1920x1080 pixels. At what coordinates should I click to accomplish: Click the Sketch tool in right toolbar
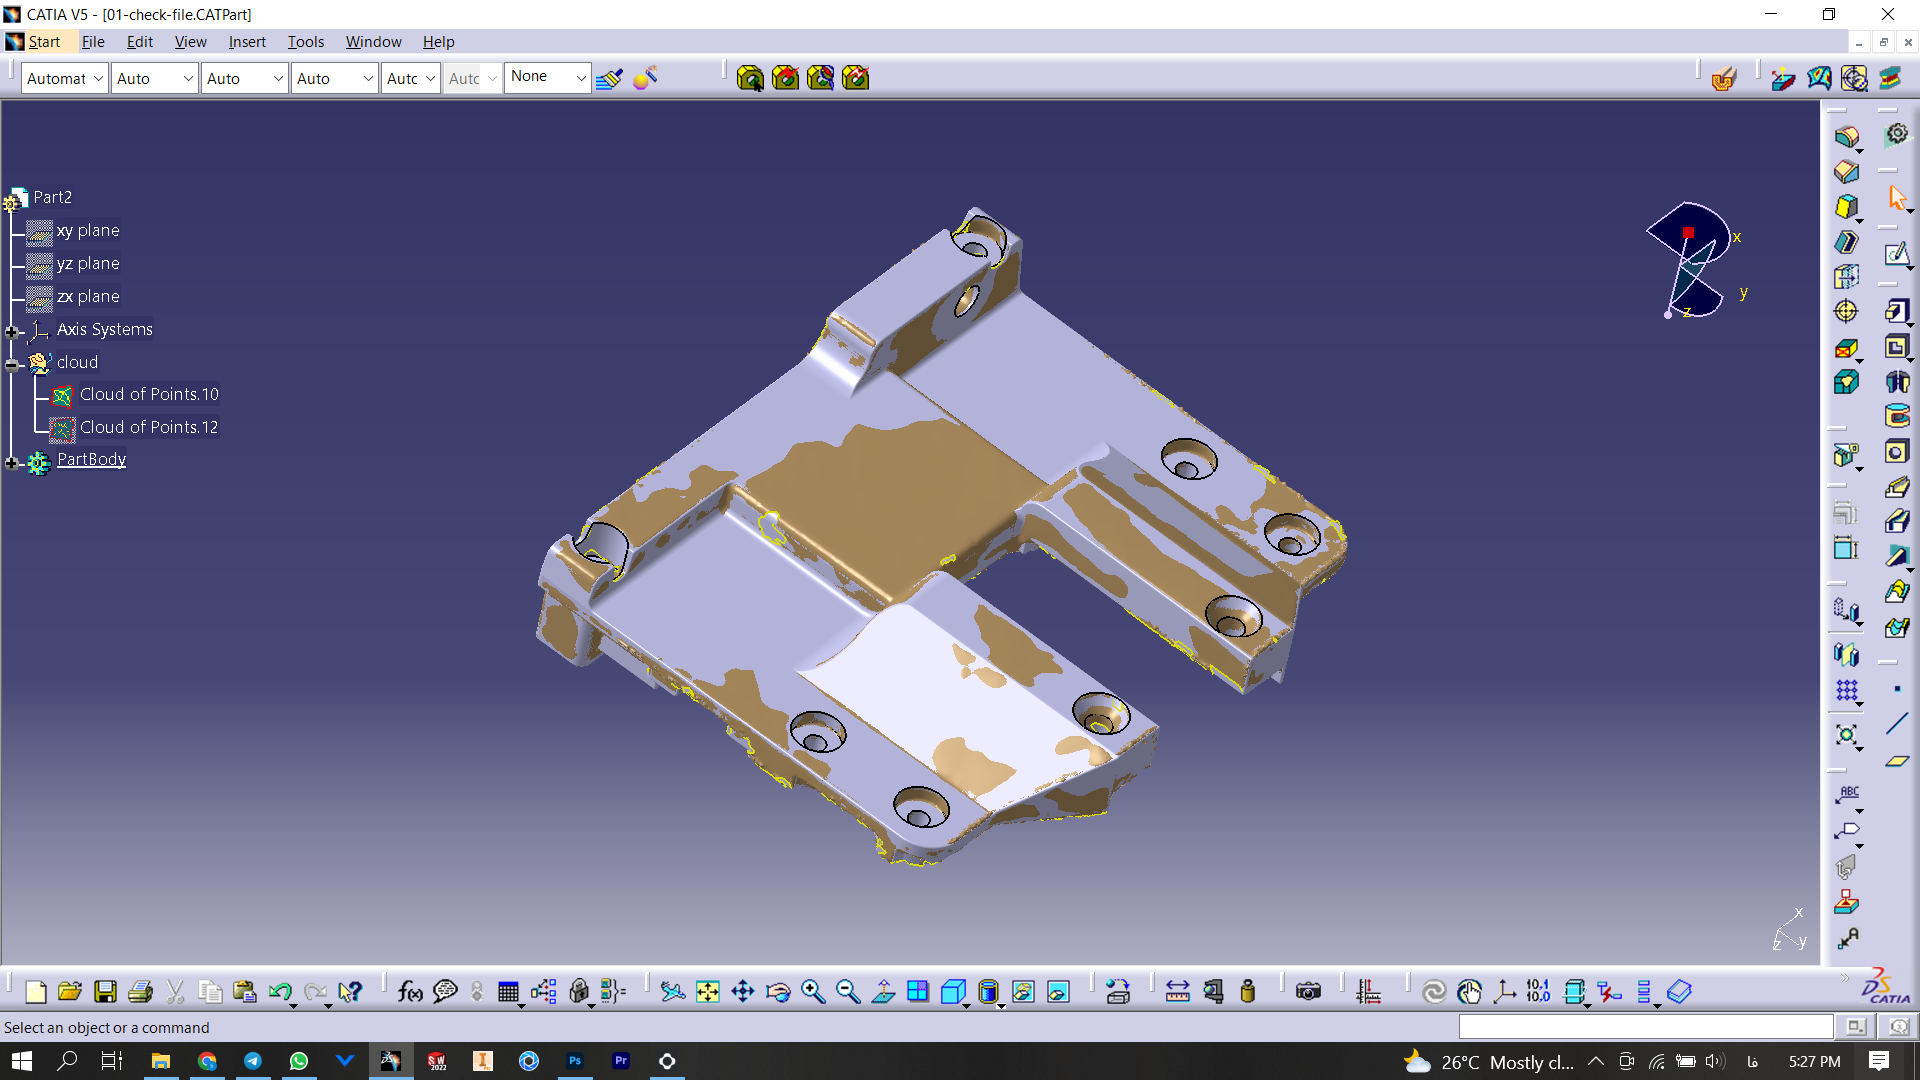point(1897,254)
